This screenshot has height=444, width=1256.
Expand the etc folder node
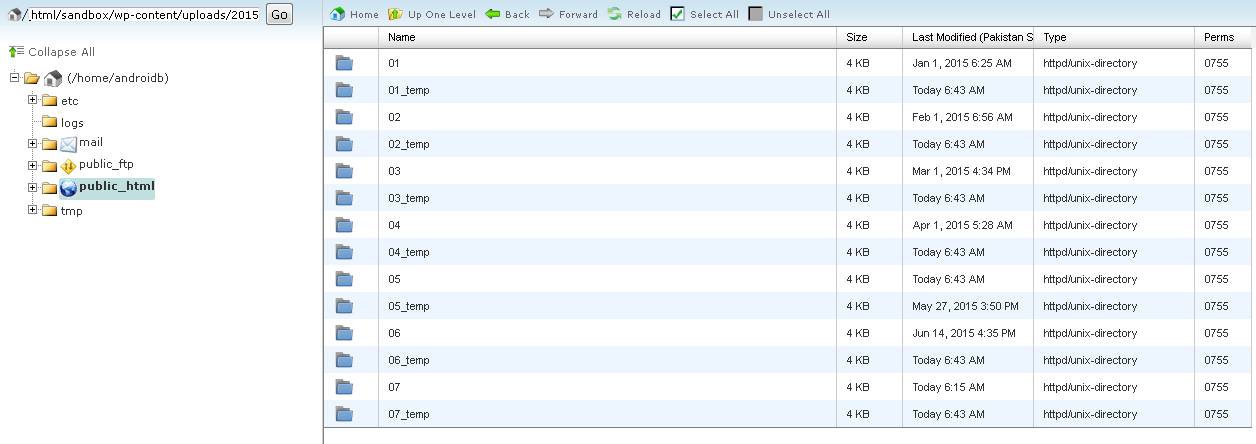tap(33, 99)
